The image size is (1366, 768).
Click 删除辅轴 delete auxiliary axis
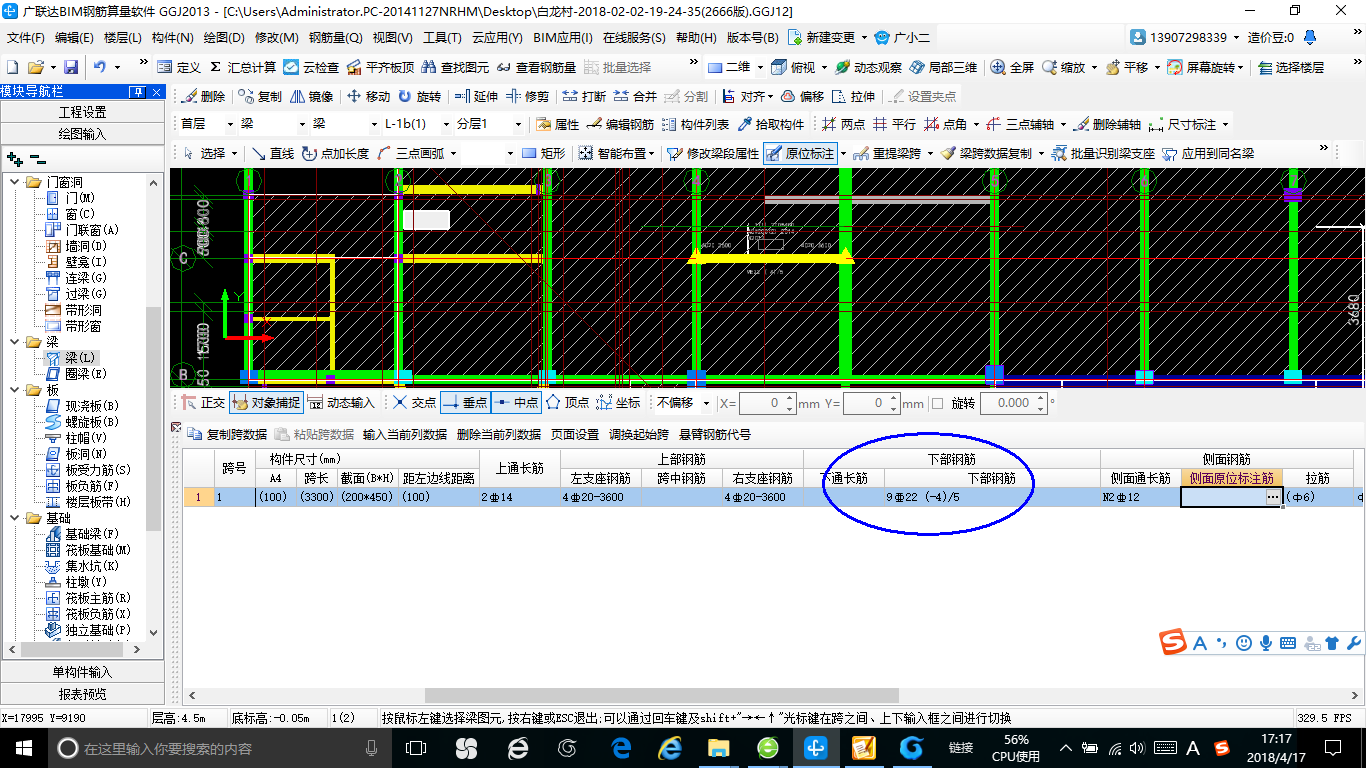[1107, 124]
